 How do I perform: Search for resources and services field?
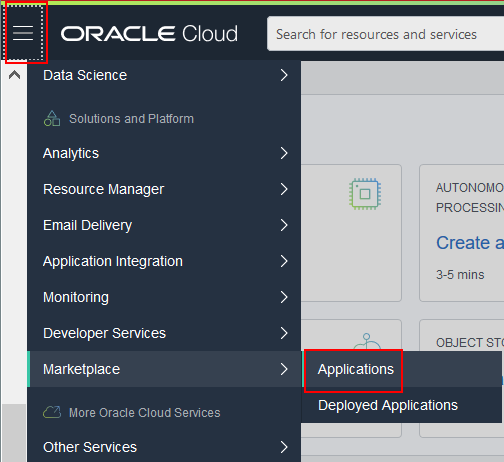coord(385,34)
